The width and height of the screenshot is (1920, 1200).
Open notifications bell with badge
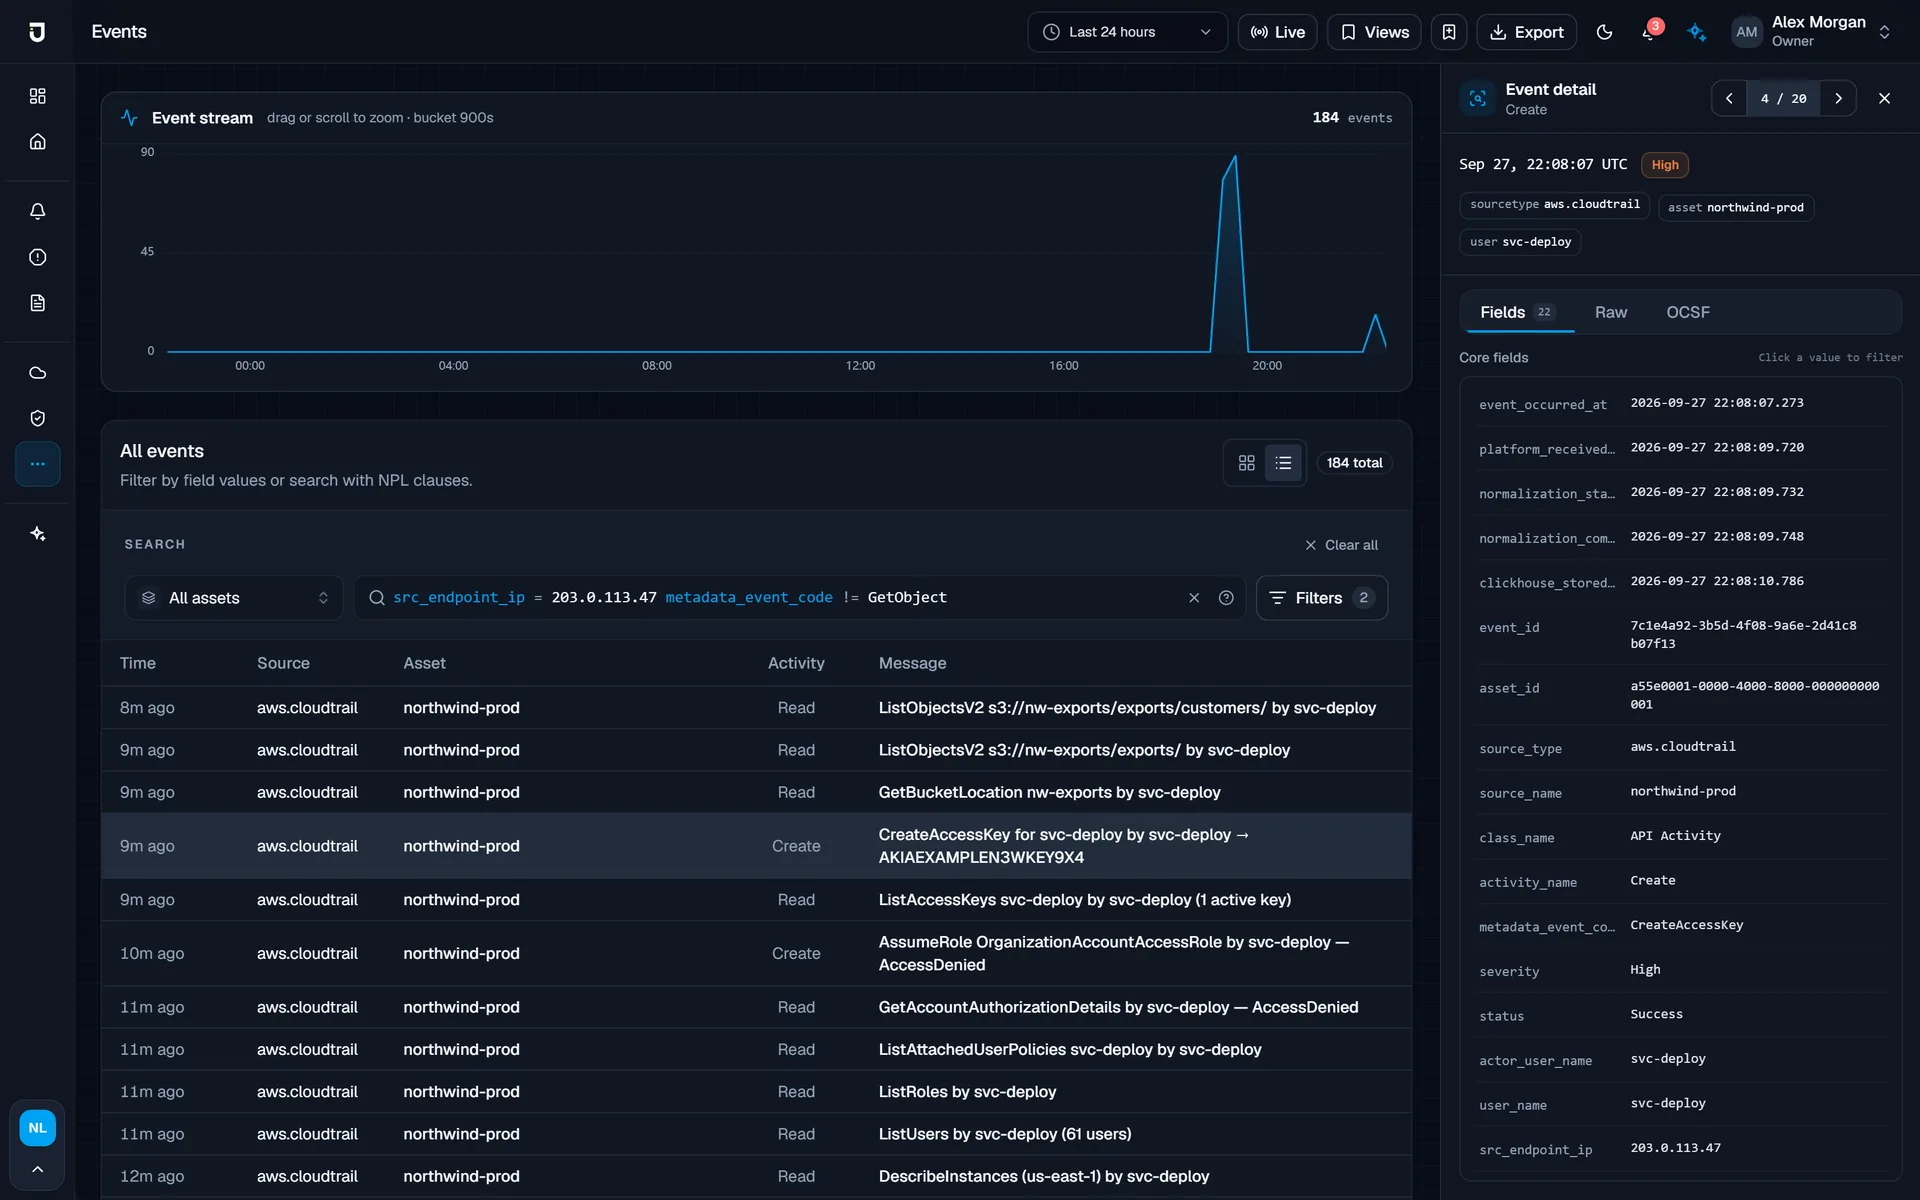1650,32
